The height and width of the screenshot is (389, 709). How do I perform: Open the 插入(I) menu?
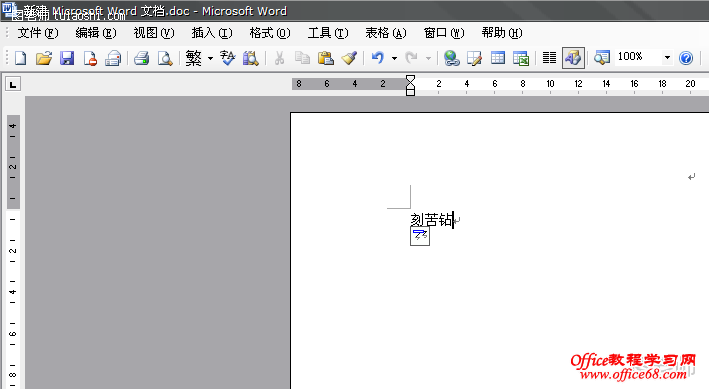click(212, 33)
